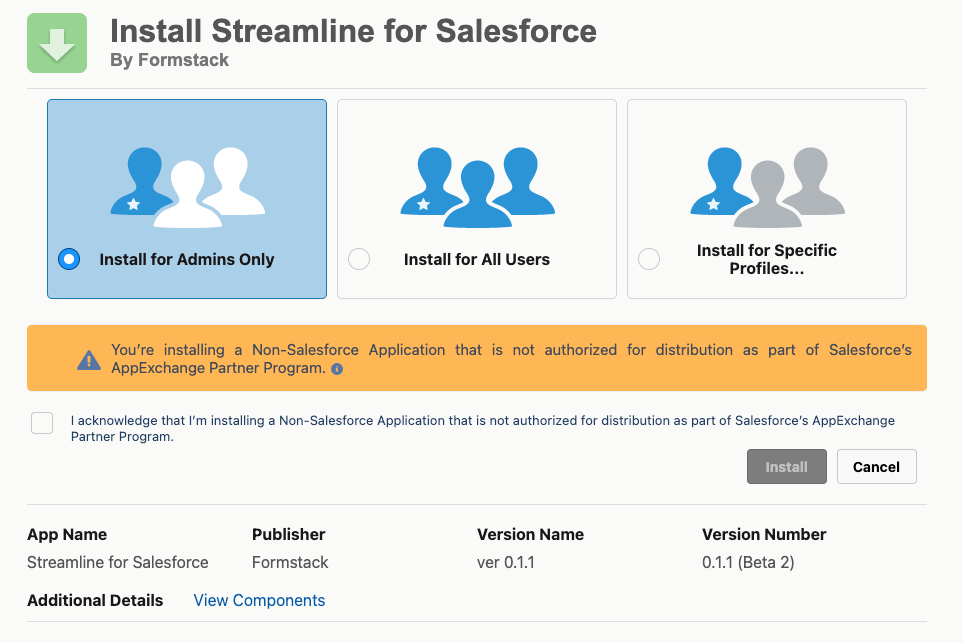The height and width of the screenshot is (643, 963).
Task: Open the View Components link
Action: tap(259, 600)
